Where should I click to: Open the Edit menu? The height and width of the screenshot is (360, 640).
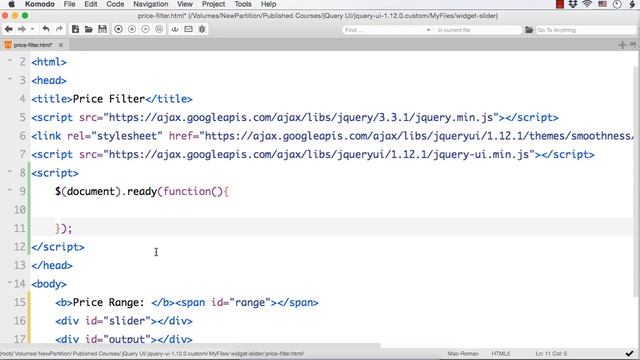91,4
